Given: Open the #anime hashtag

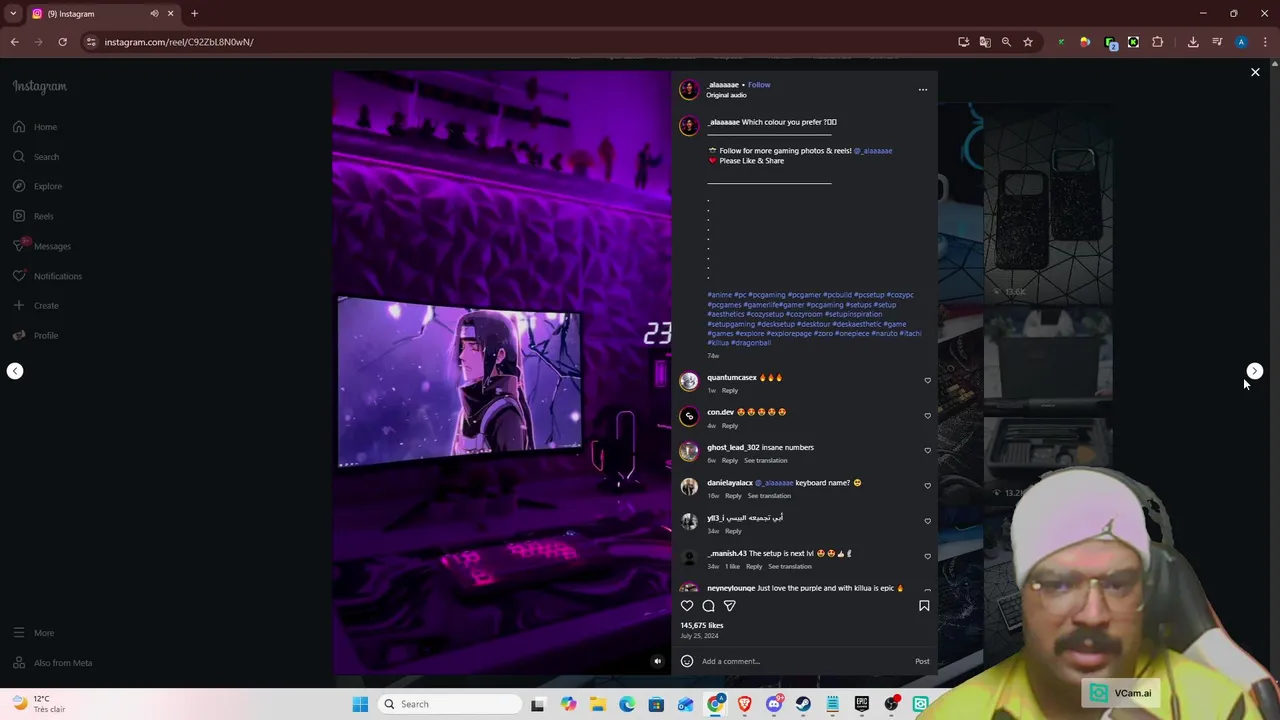Looking at the screenshot, I should pos(719,295).
